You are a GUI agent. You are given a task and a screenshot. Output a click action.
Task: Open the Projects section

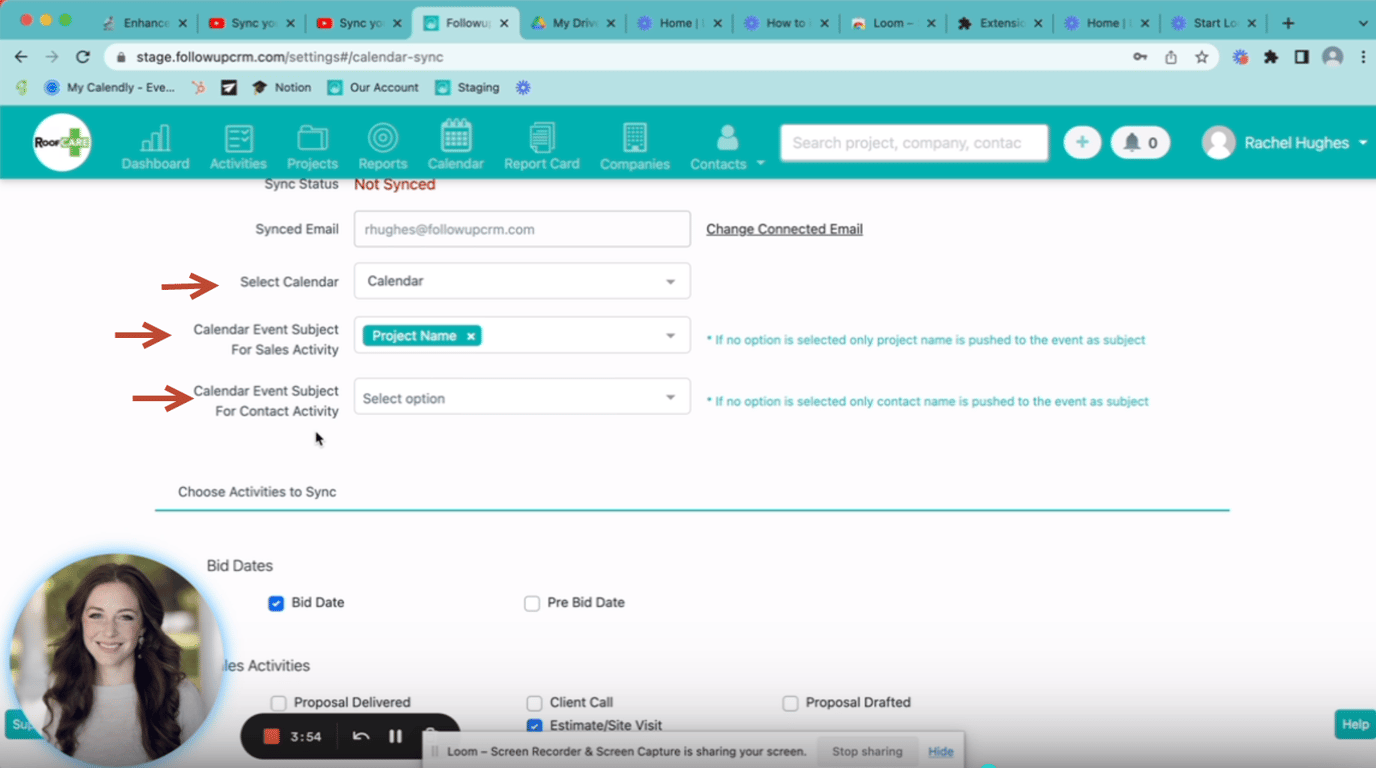coord(312,142)
